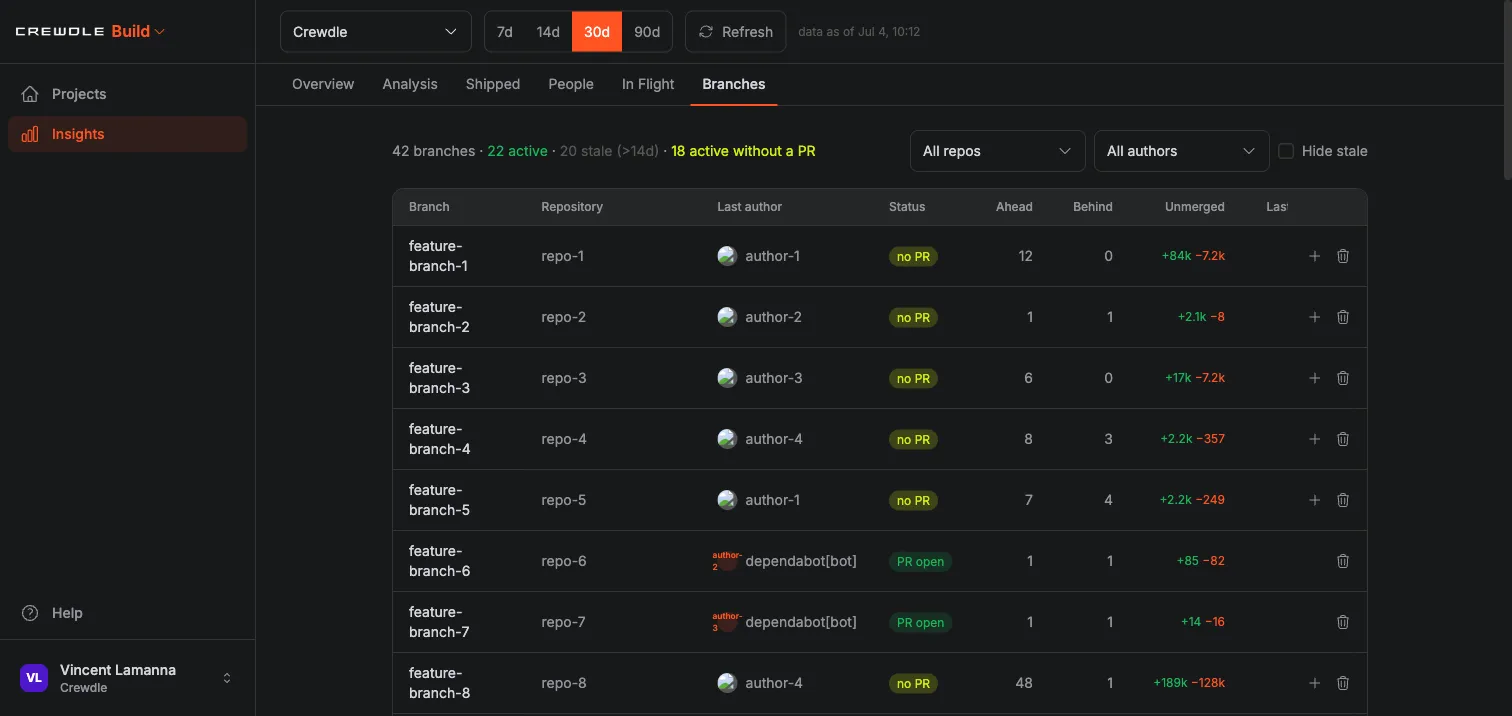1512x716 pixels.
Task: Click trash icon in feature-branch-2 row
Action: click(1343, 317)
